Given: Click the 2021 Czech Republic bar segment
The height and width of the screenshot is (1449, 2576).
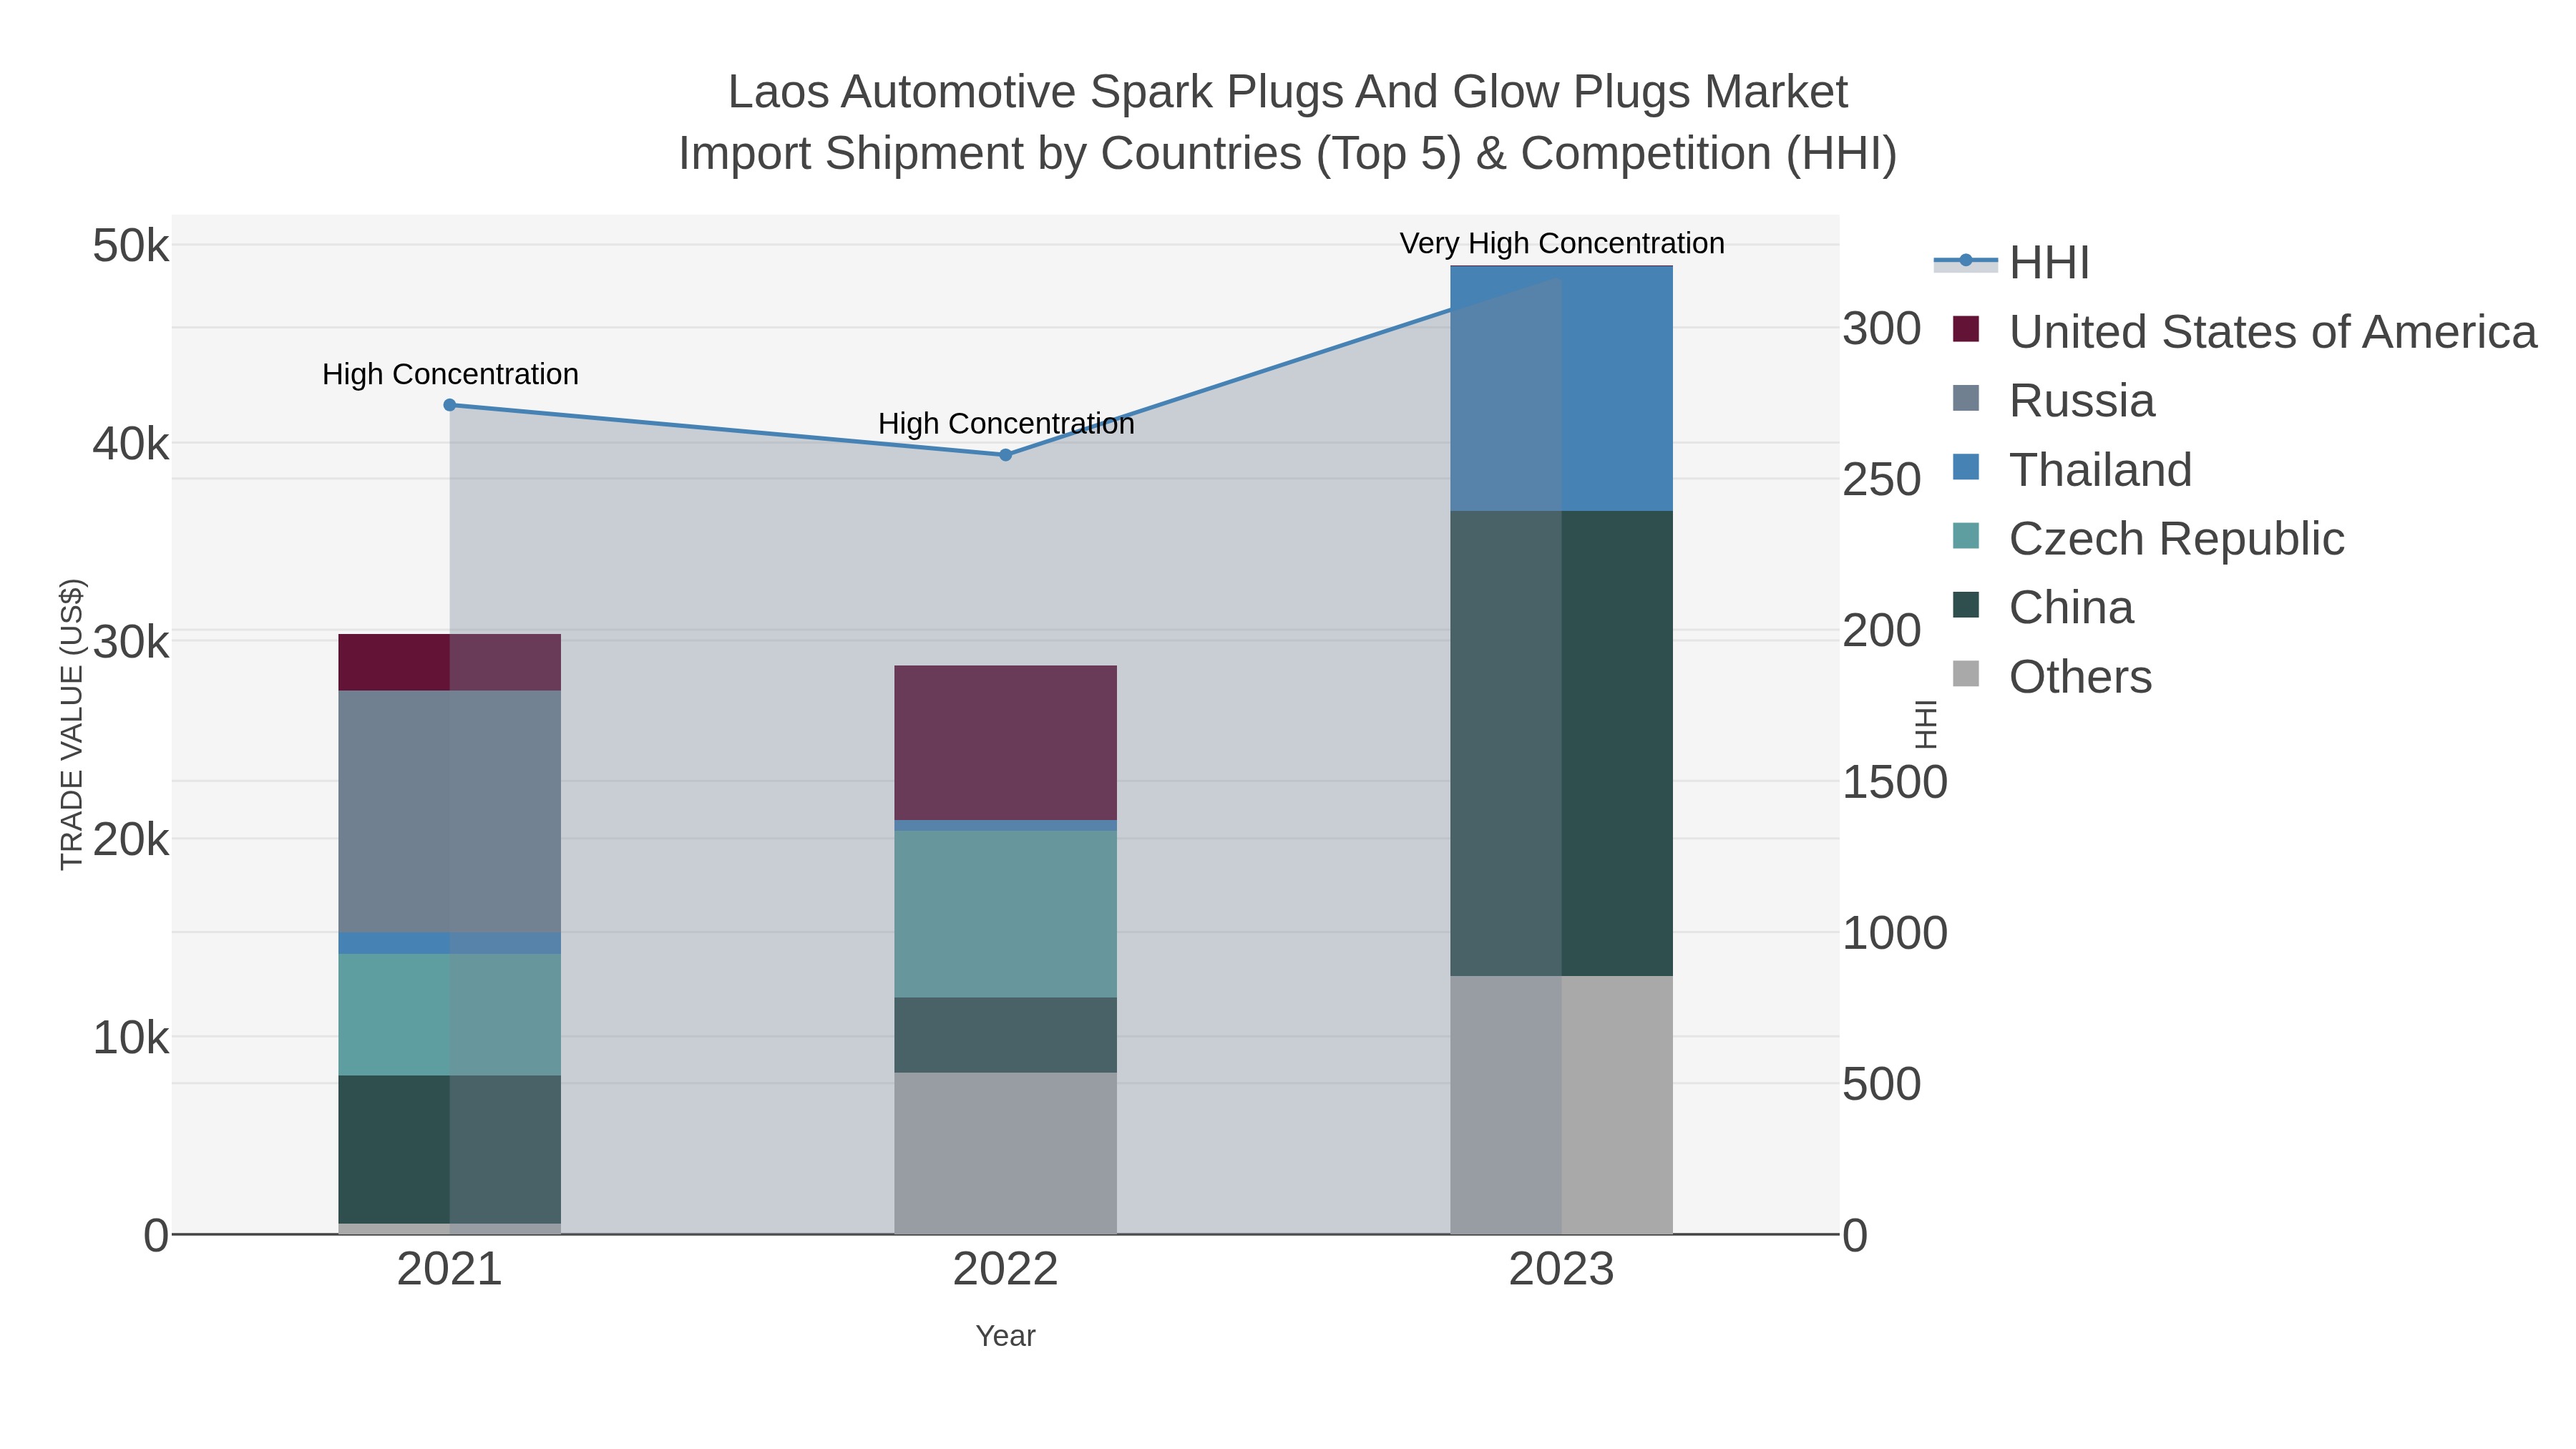Looking at the screenshot, I should point(449,1015).
